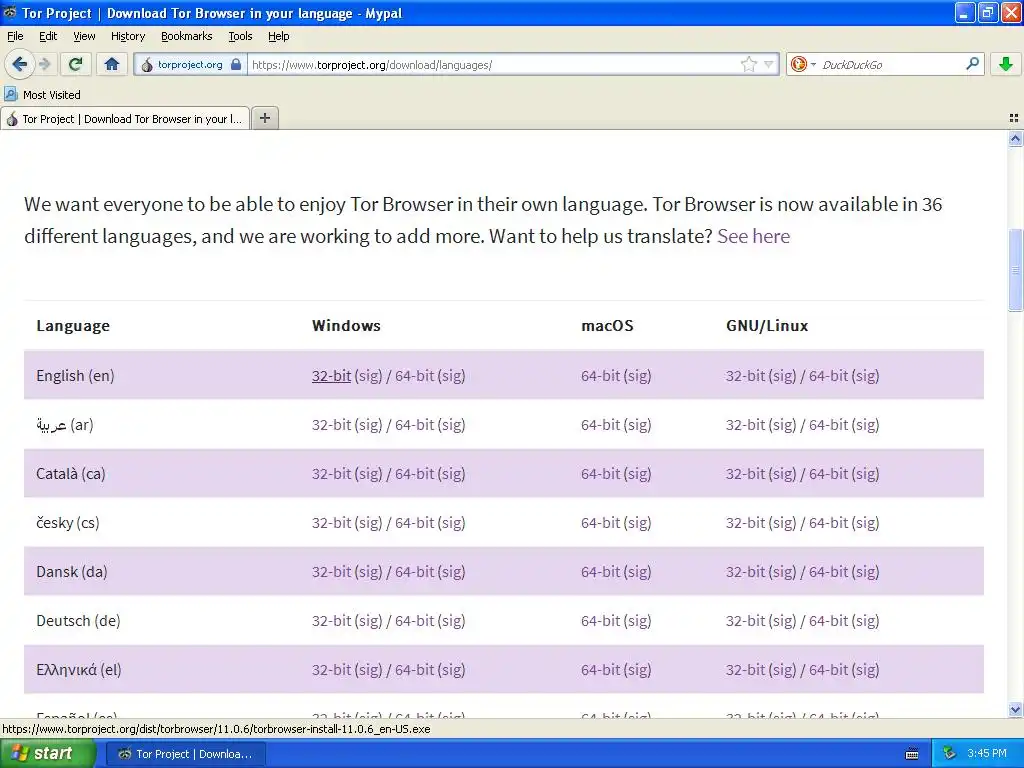This screenshot has width=1024, height=768.
Task: Download Català Windows 64-bit installer
Action: pyautogui.click(x=415, y=473)
